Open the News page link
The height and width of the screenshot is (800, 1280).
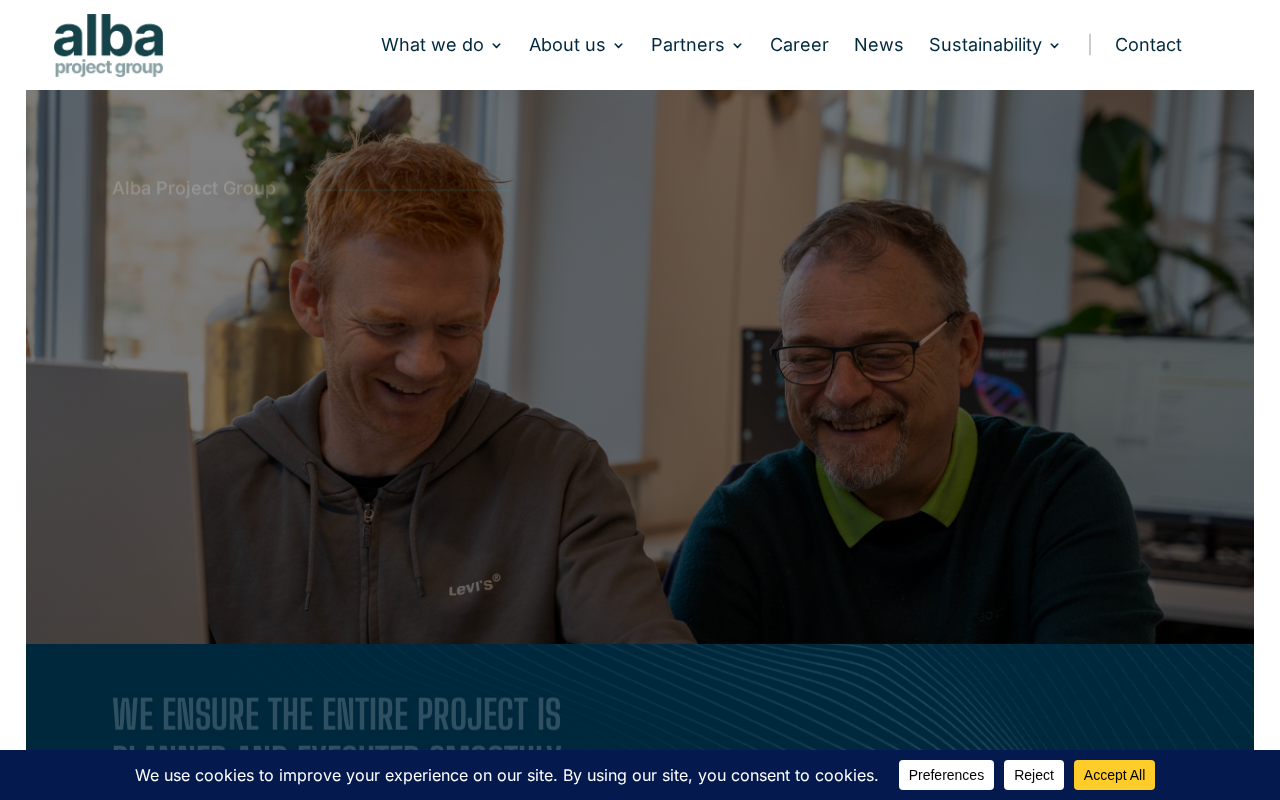pyautogui.click(x=879, y=45)
